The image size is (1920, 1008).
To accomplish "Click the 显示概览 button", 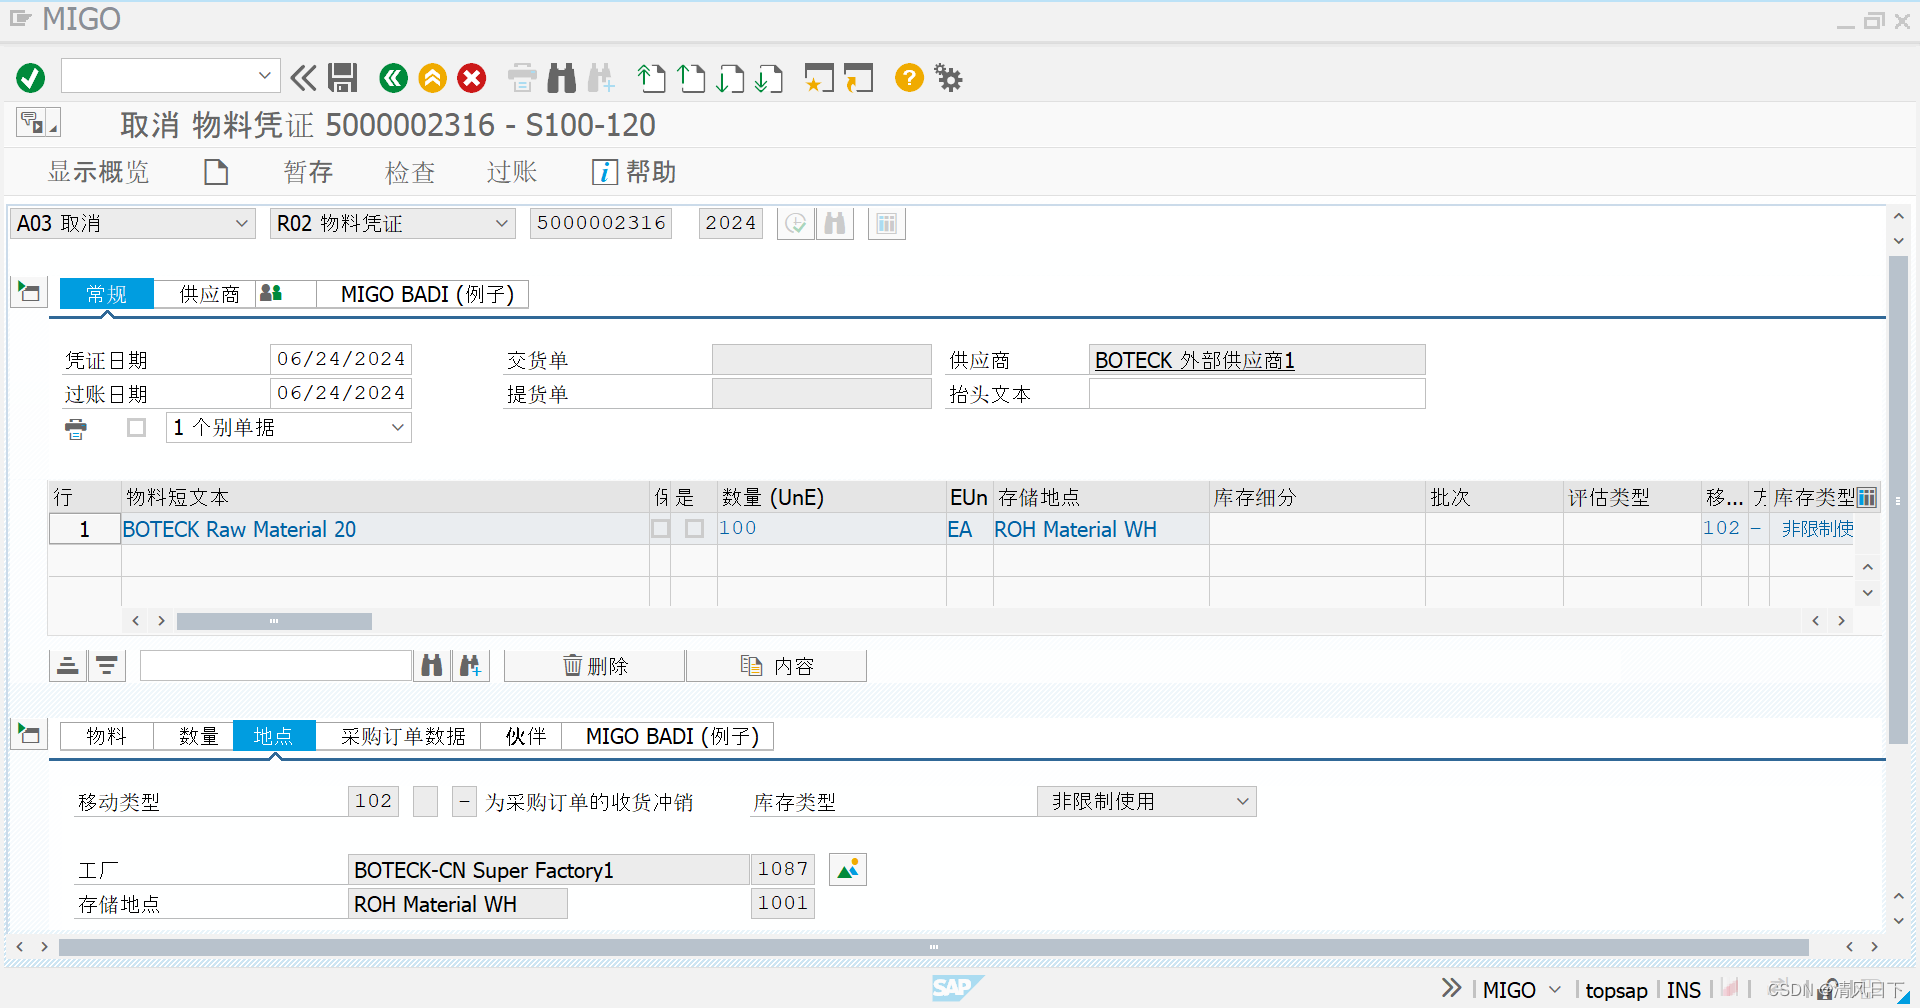I will [x=98, y=172].
